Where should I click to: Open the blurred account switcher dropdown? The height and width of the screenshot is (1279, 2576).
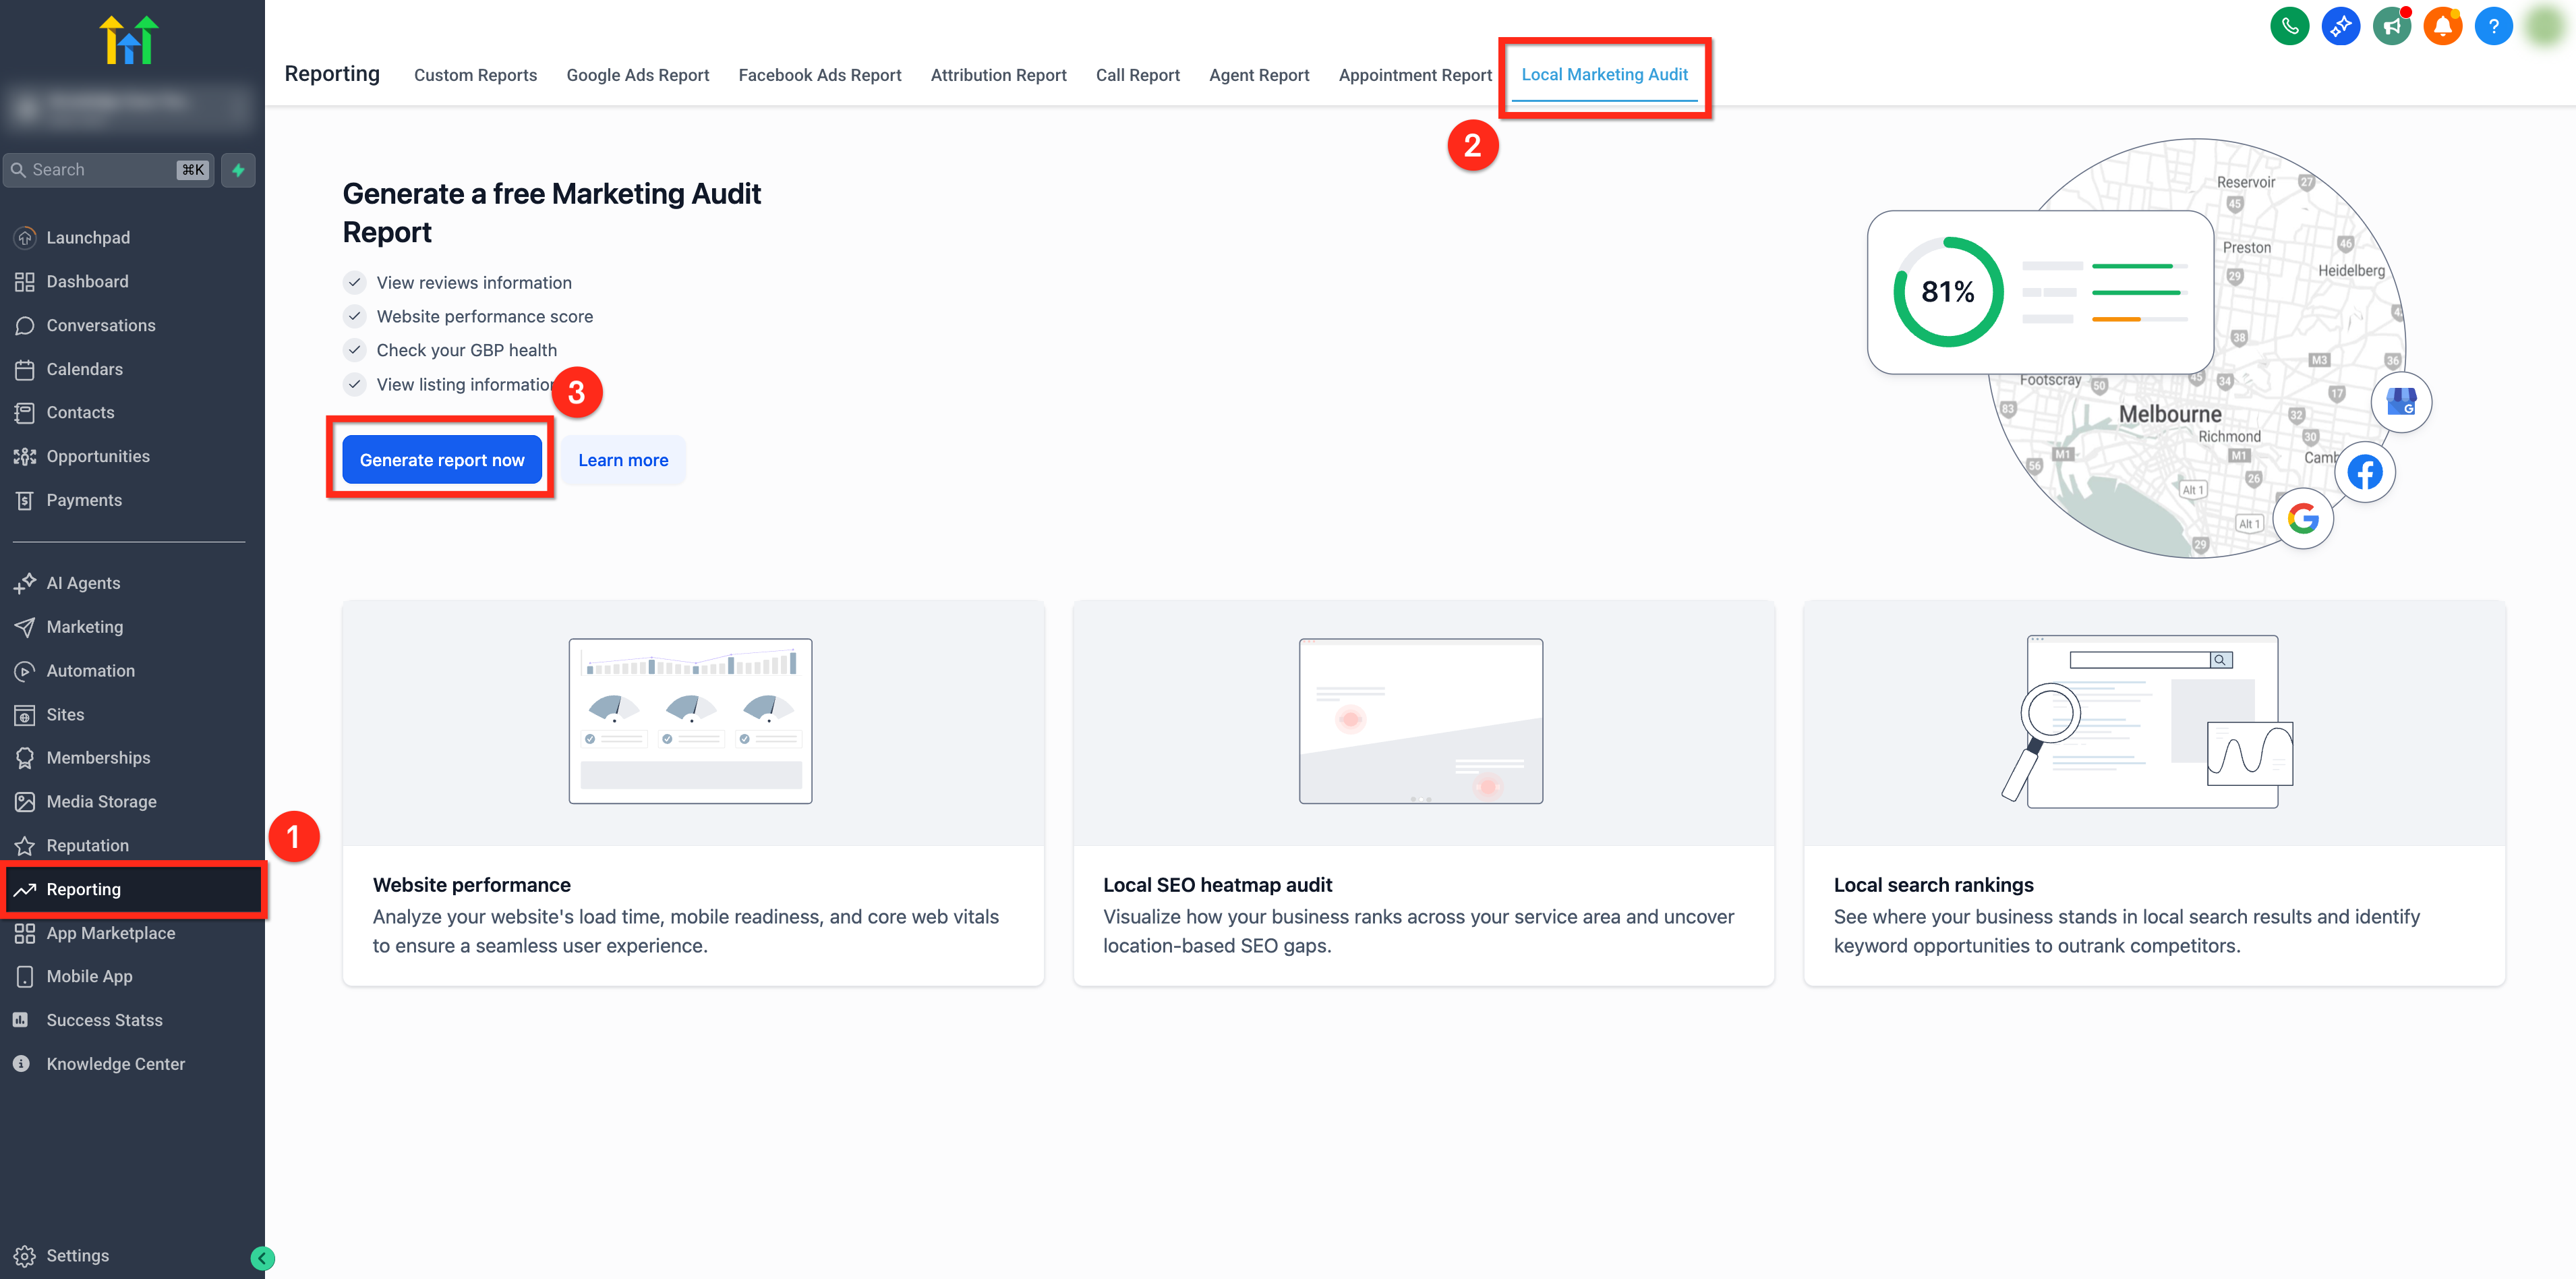click(x=128, y=106)
